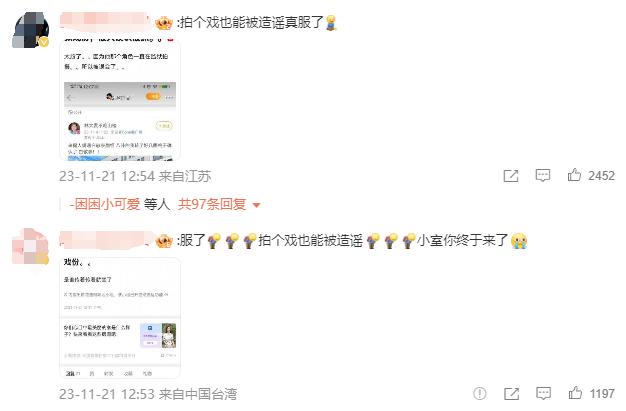Click the dropdown arrow after 共97条回复
The image size is (626, 411).
[257, 205]
